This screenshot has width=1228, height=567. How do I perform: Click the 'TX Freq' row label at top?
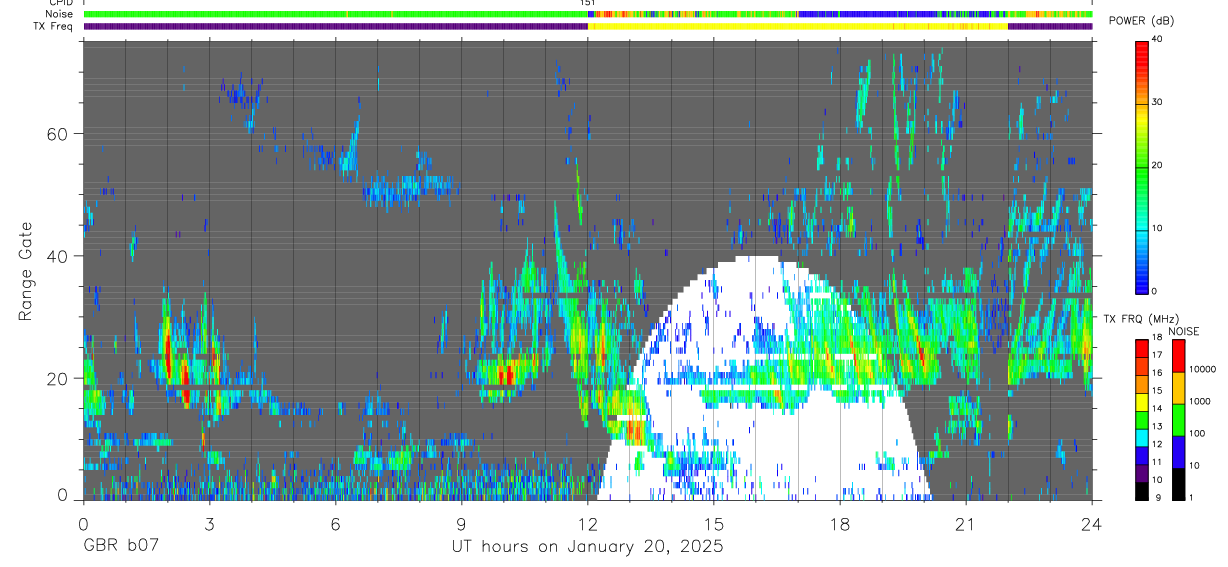click(x=54, y=26)
